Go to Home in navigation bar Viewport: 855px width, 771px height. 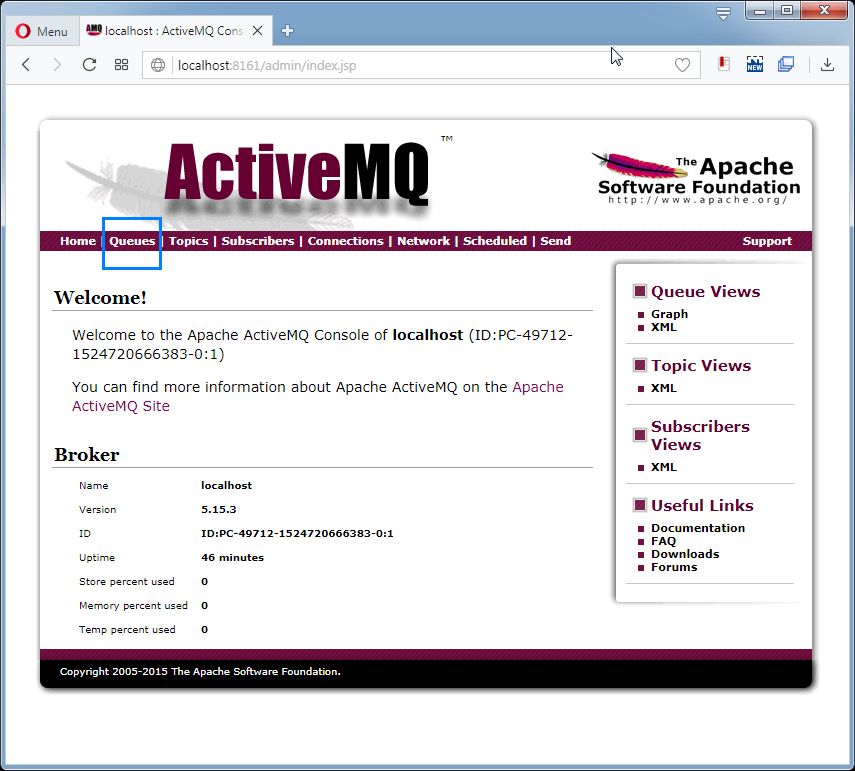(78, 241)
